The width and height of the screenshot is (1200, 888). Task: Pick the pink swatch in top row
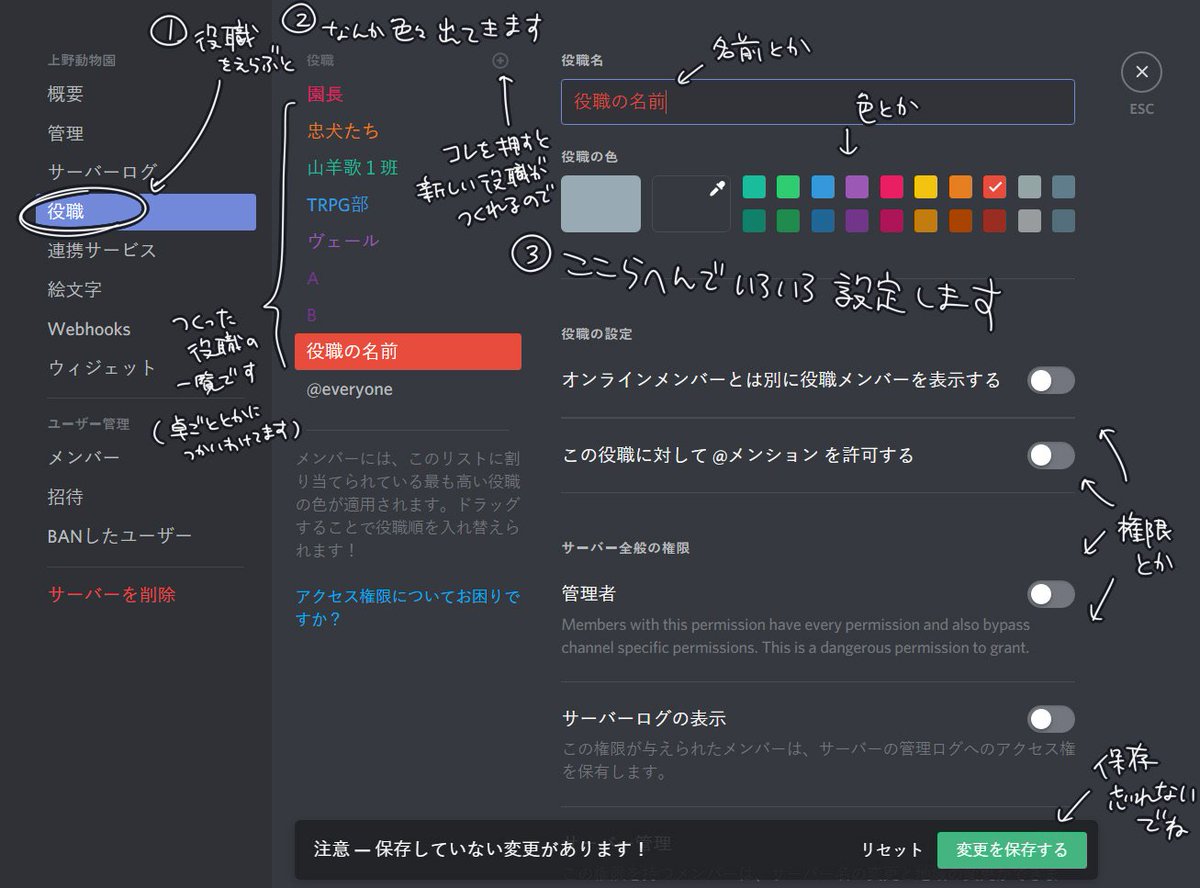892,188
